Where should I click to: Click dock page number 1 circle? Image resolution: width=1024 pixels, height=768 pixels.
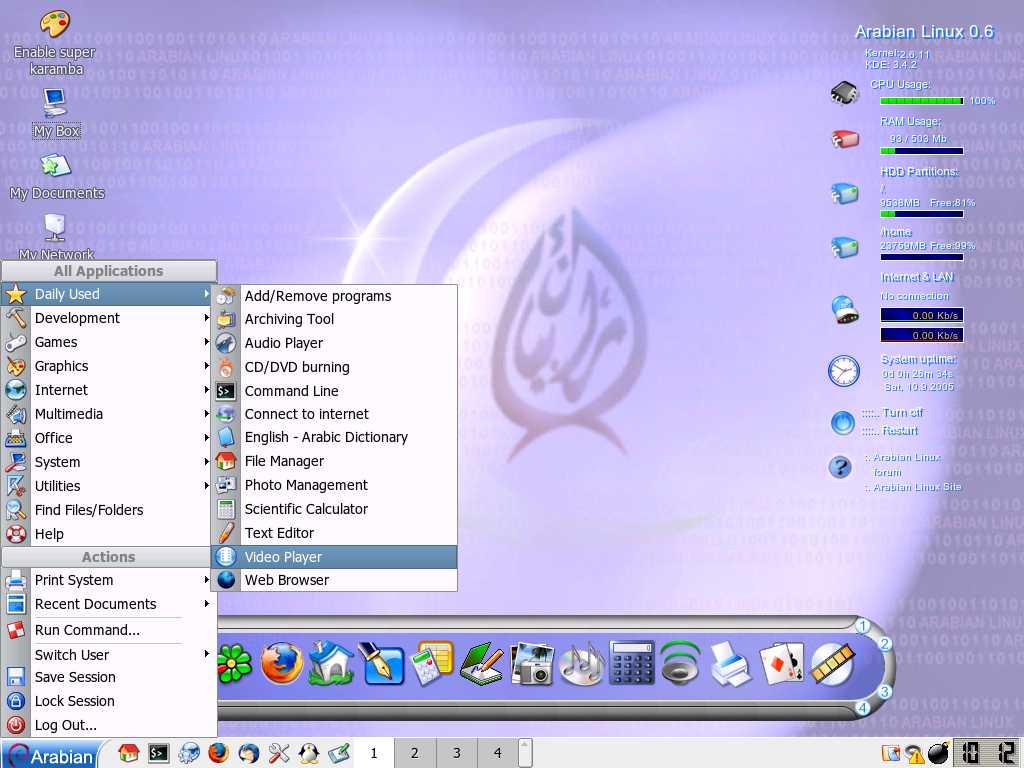coord(863,626)
